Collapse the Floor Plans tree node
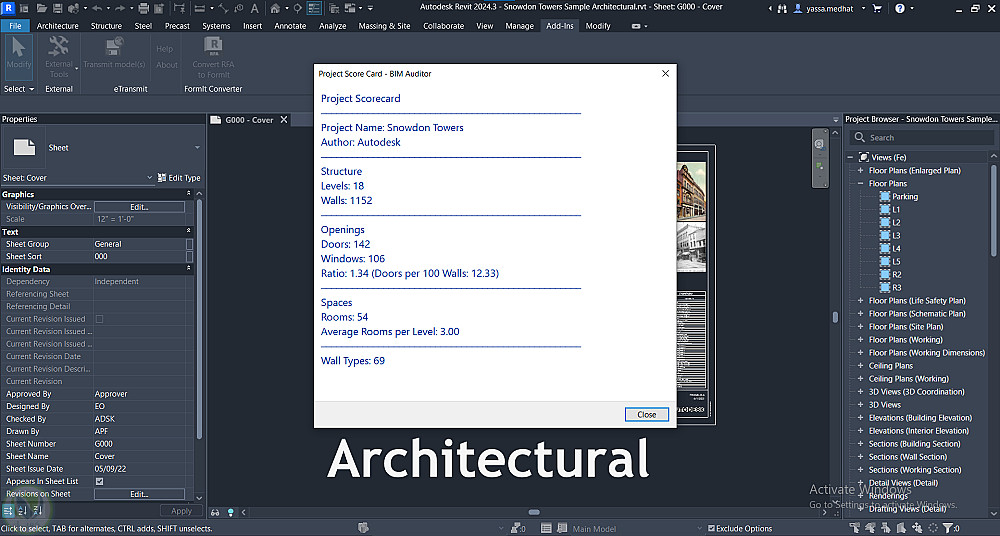This screenshot has width=1000, height=536. click(x=860, y=183)
